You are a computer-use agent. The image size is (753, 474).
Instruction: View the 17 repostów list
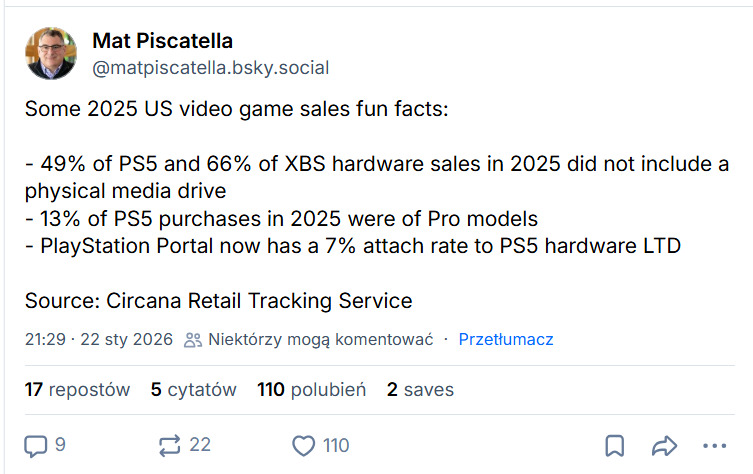coord(77,390)
